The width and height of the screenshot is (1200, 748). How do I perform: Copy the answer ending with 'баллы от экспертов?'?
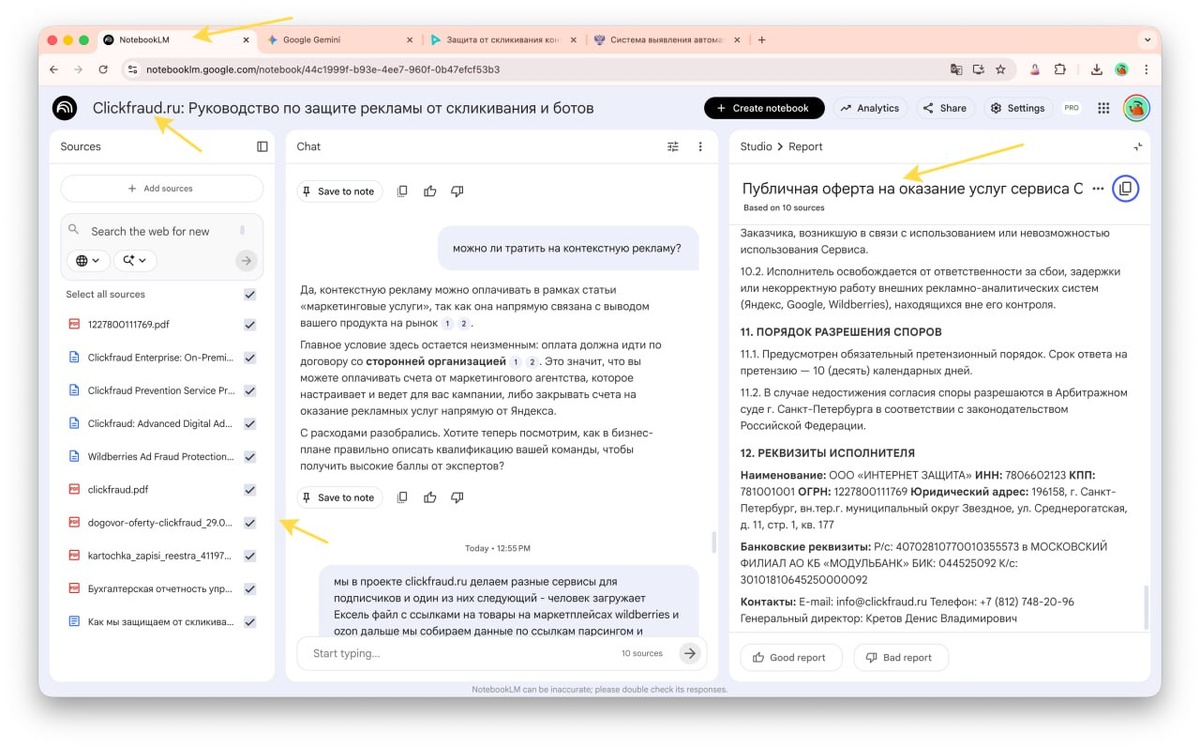402,497
